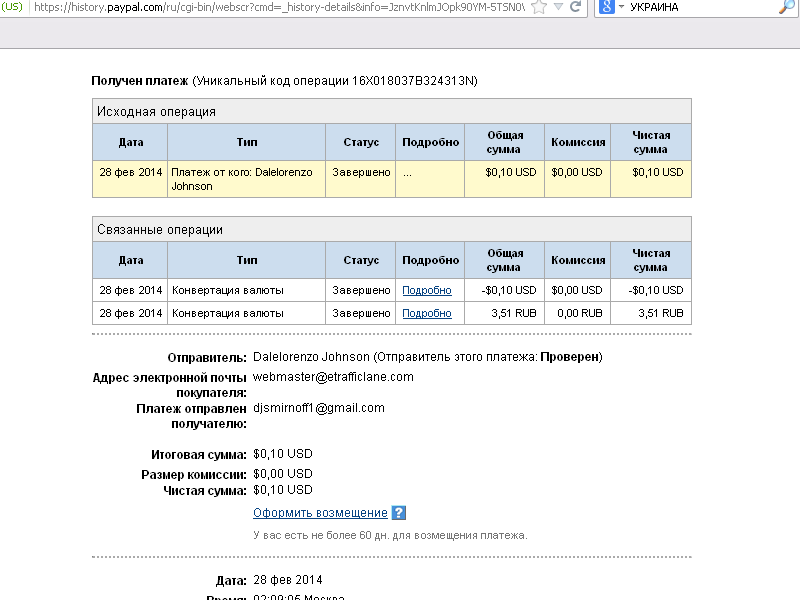Bookmark page with the star icon
Viewport: 800px width, 600px height.
tap(539, 7)
